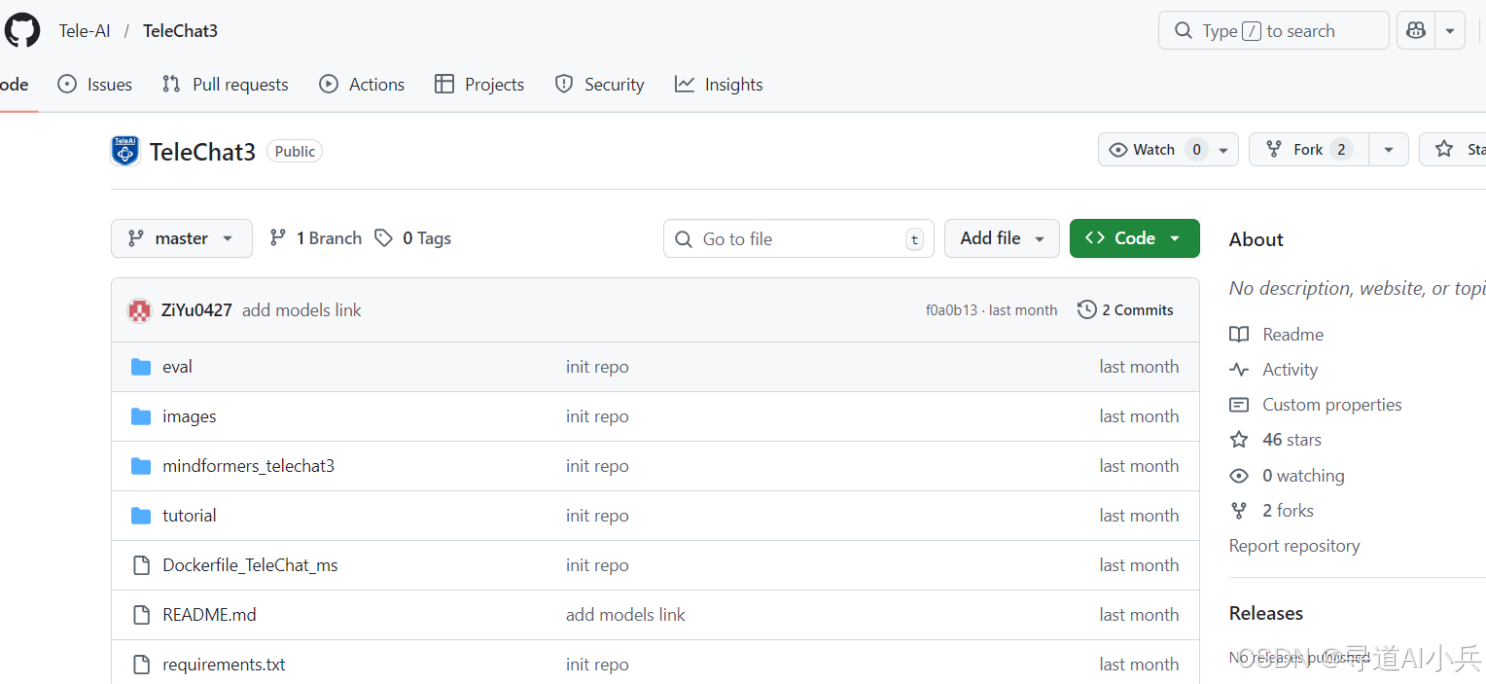Click the Fork button
The width and height of the screenshot is (1486, 684).
tap(1308, 150)
